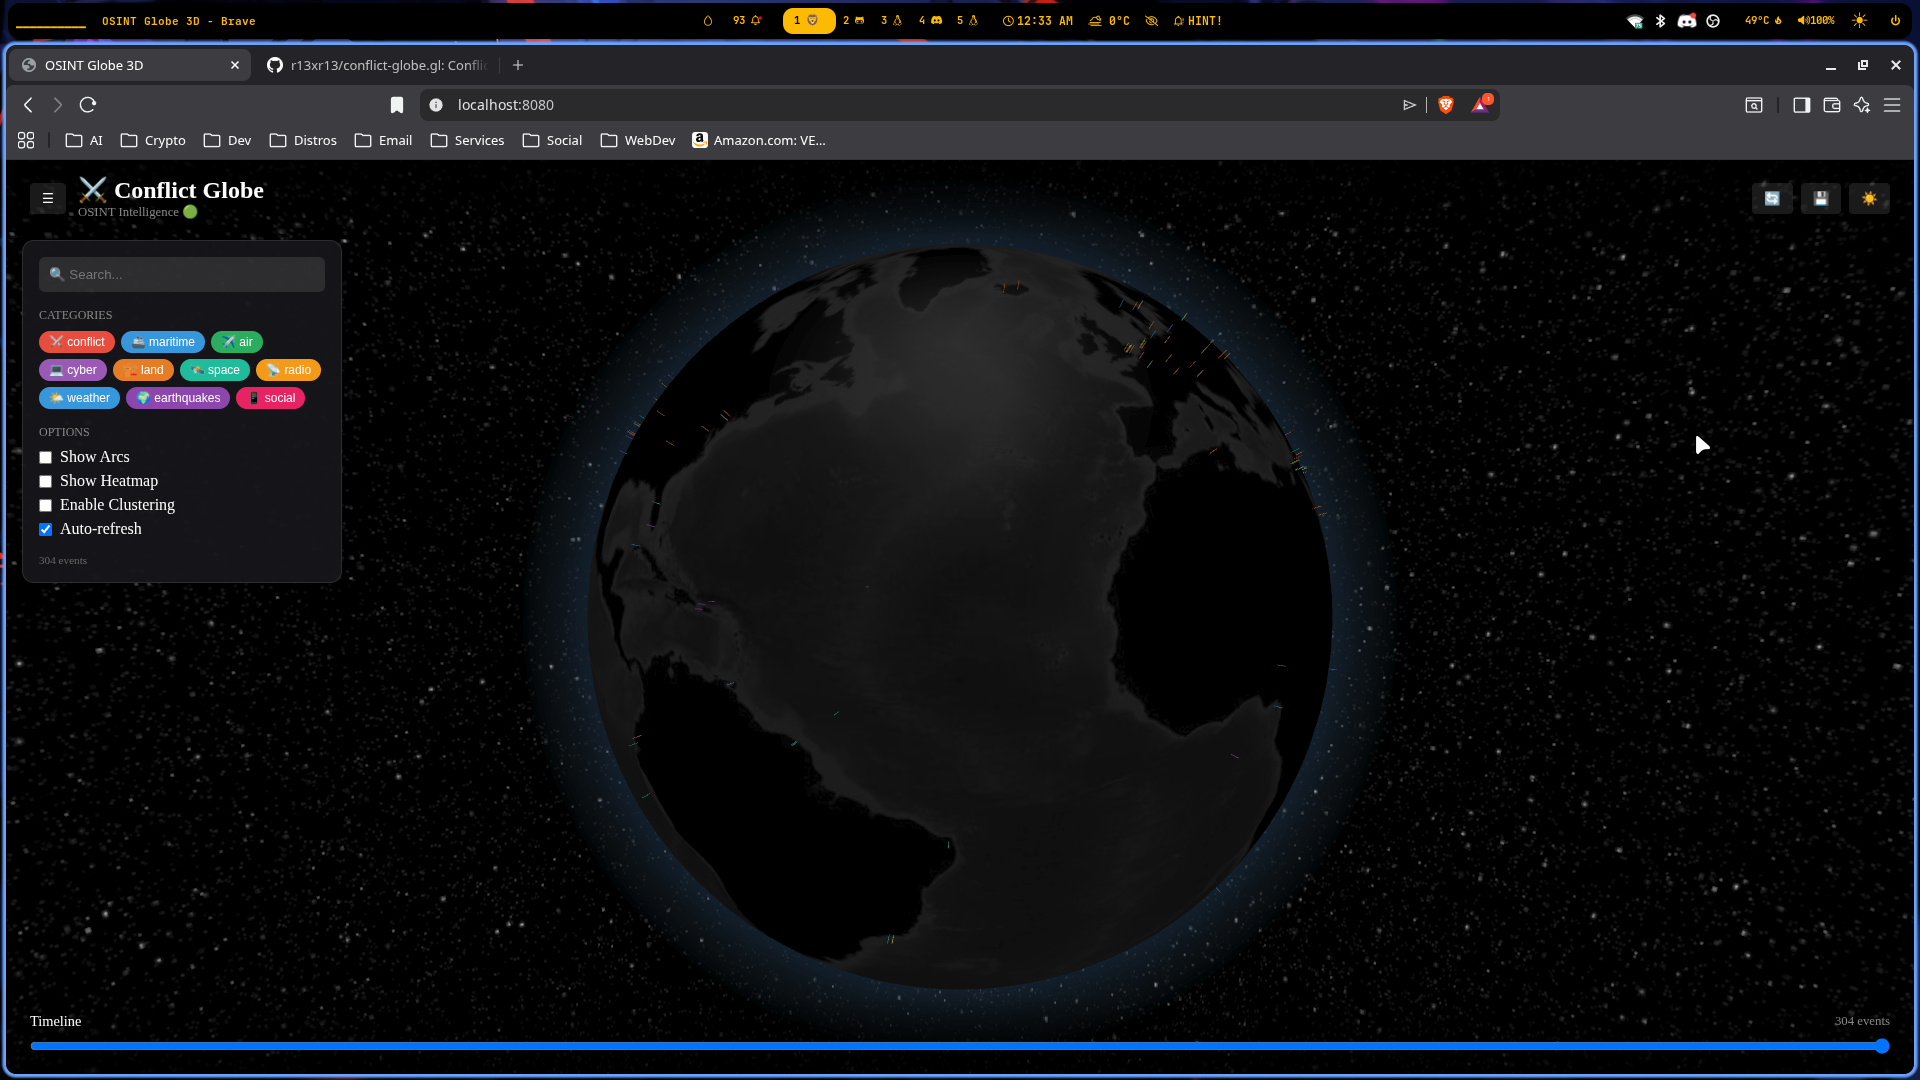
Task: Toggle the earthquakes category filter
Action: (x=177, y=398)
